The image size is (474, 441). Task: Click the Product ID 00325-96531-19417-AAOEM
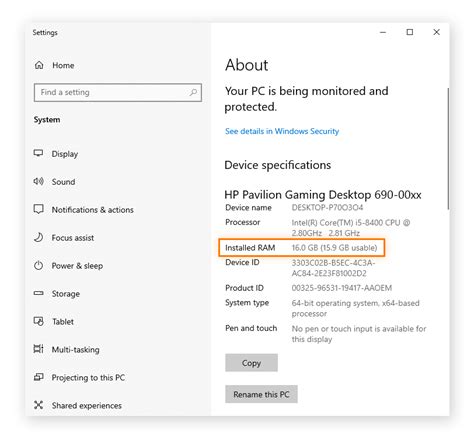coord(342,288)
